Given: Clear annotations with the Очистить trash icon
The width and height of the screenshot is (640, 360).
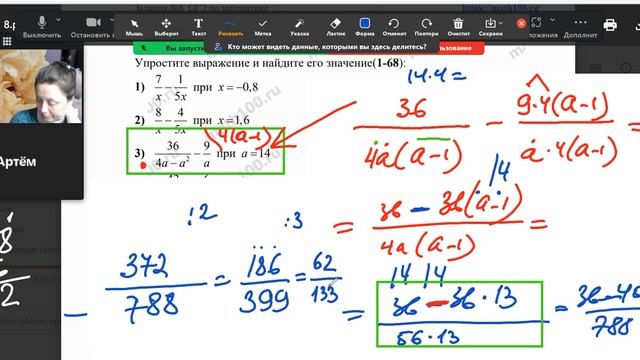Looking at the screenshot, I should 458,27.
